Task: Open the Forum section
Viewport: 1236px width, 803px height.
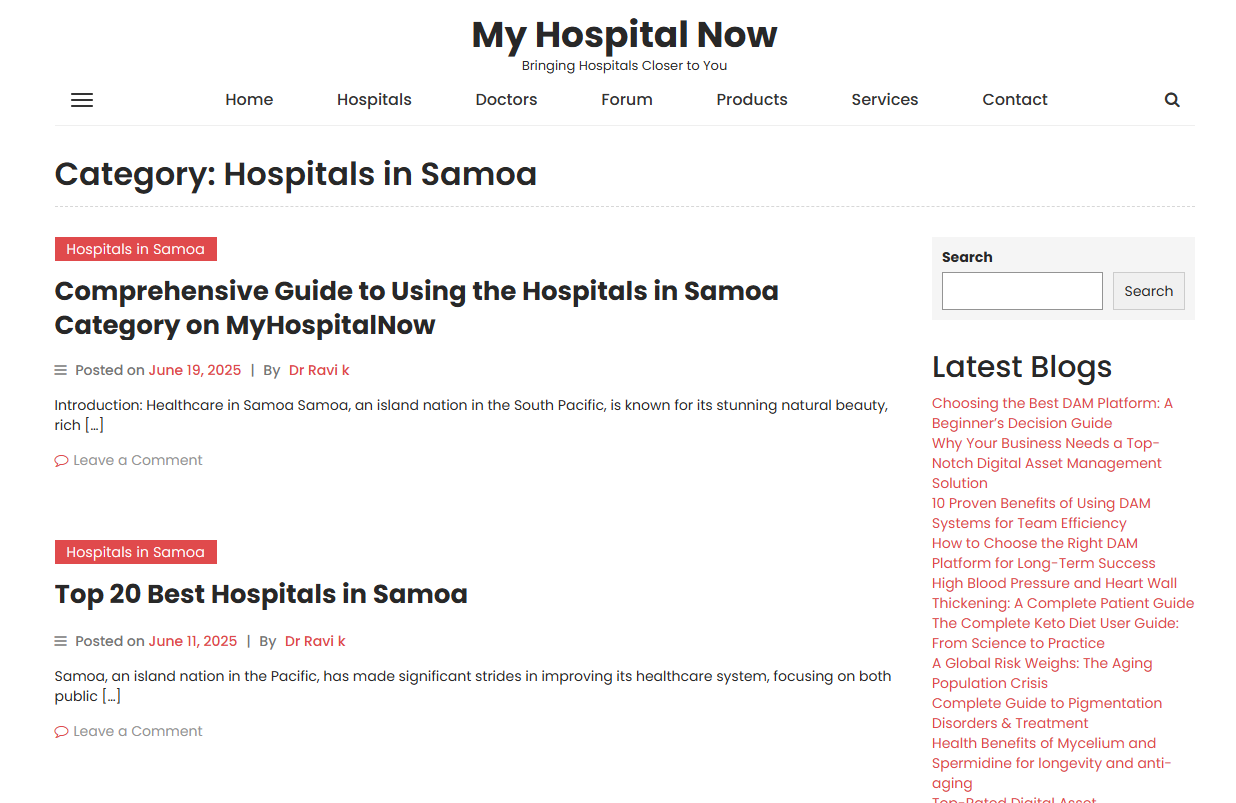Action: (x=626, y=99)
